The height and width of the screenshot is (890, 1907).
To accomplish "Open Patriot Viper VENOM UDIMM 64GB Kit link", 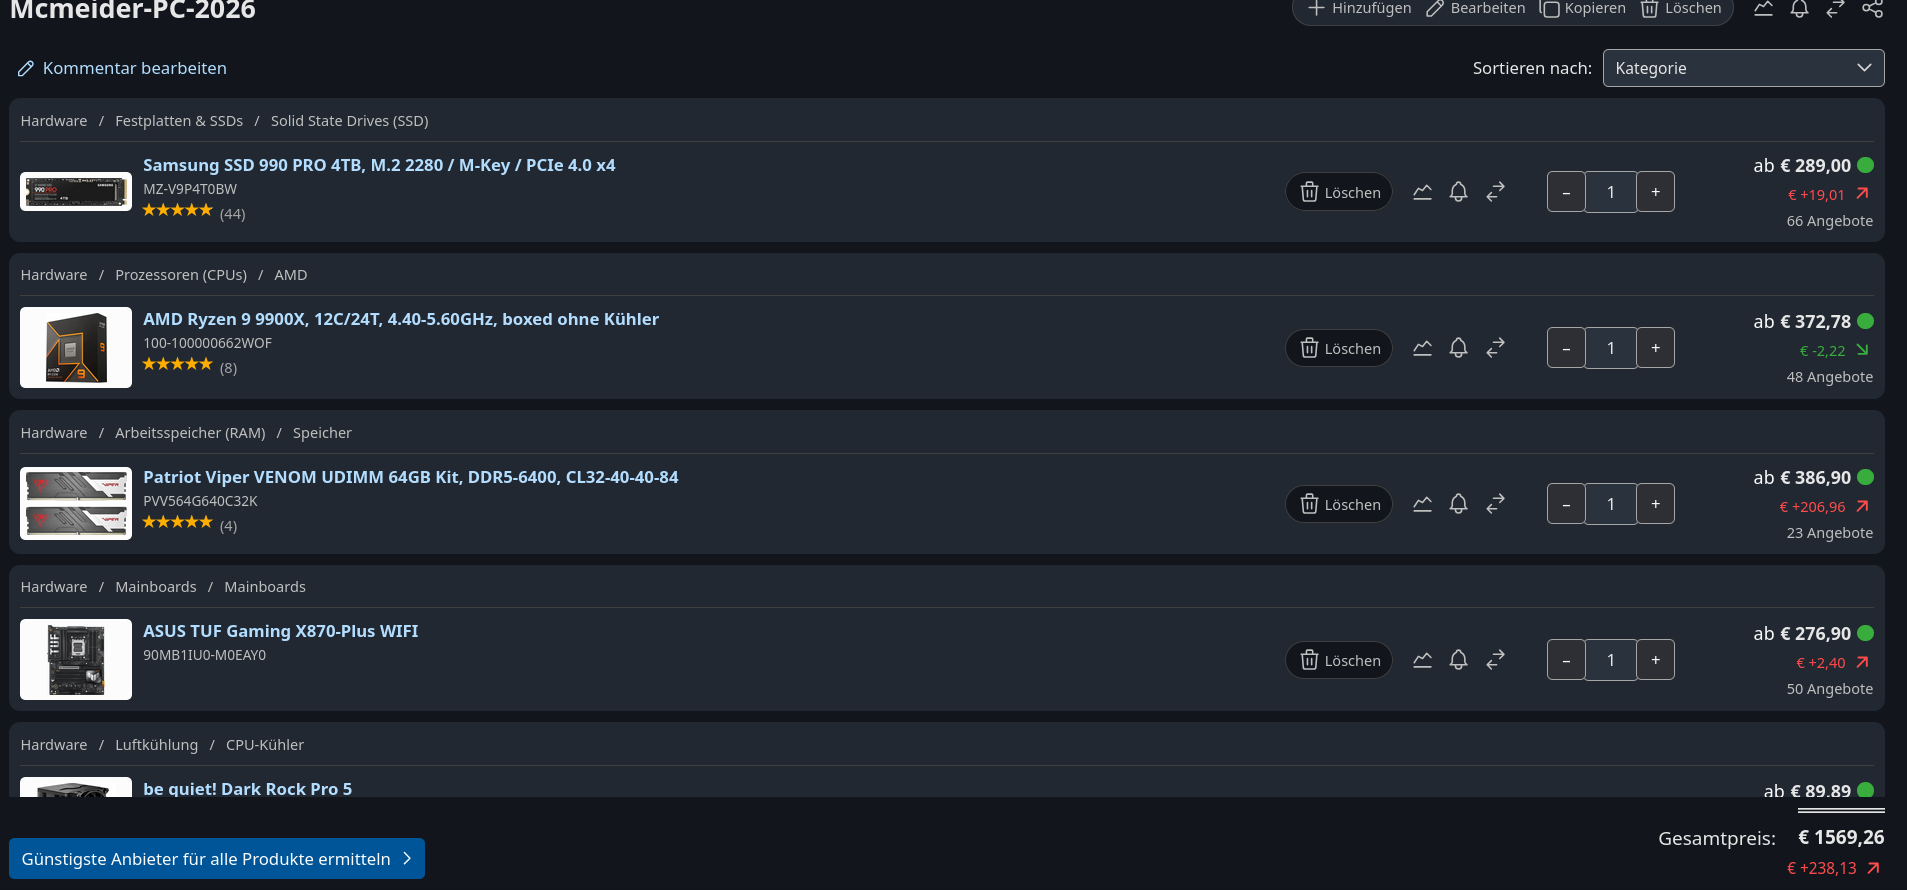I will [411, 477].
